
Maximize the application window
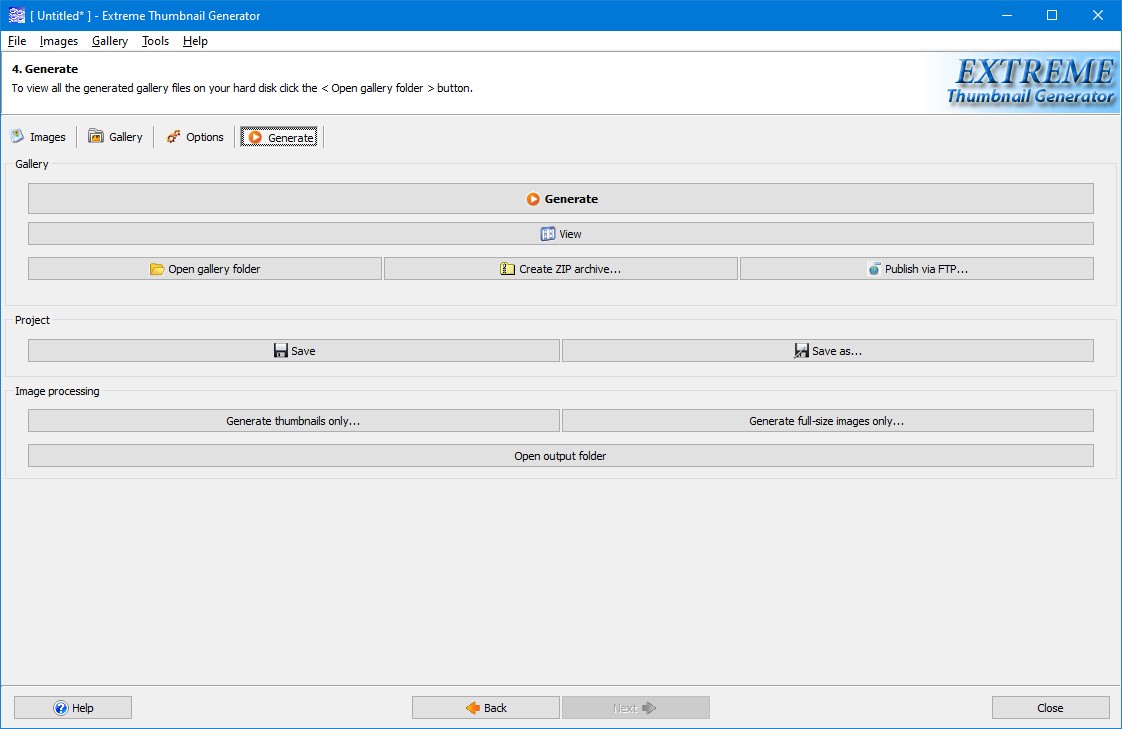pos(1052,15)
